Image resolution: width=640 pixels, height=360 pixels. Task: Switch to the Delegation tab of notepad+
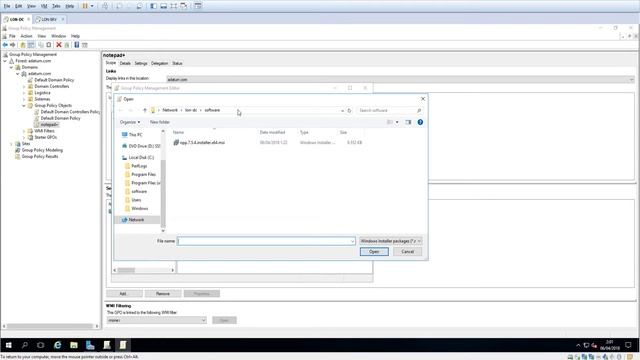(159, 63)
